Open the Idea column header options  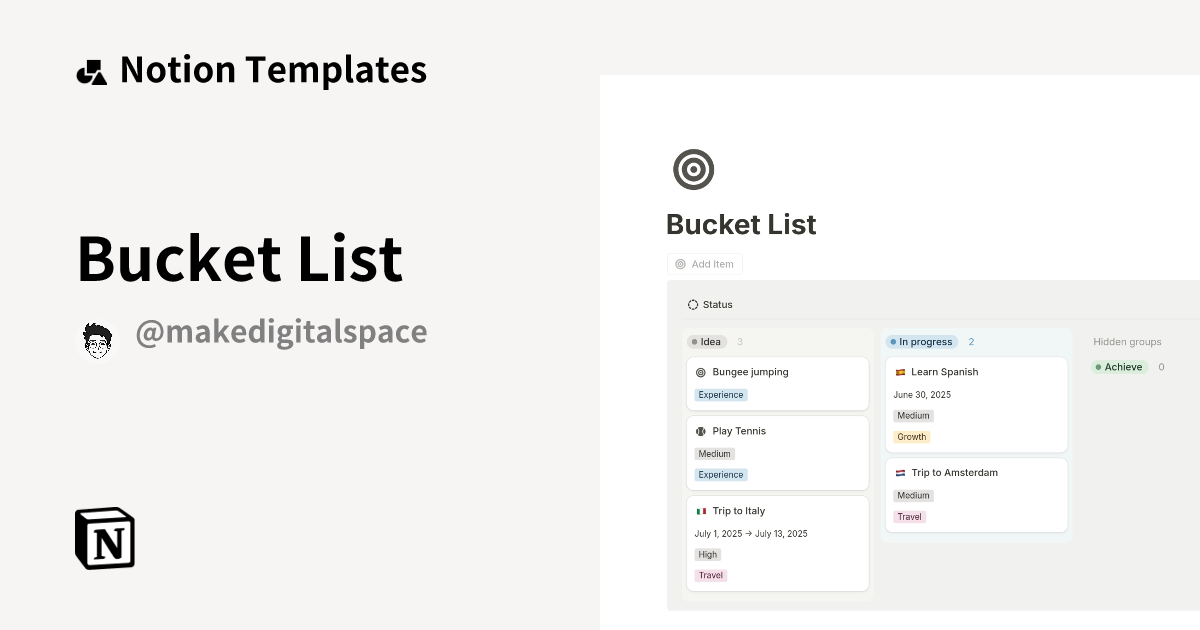pyautogui.click(x=707, y=341)
